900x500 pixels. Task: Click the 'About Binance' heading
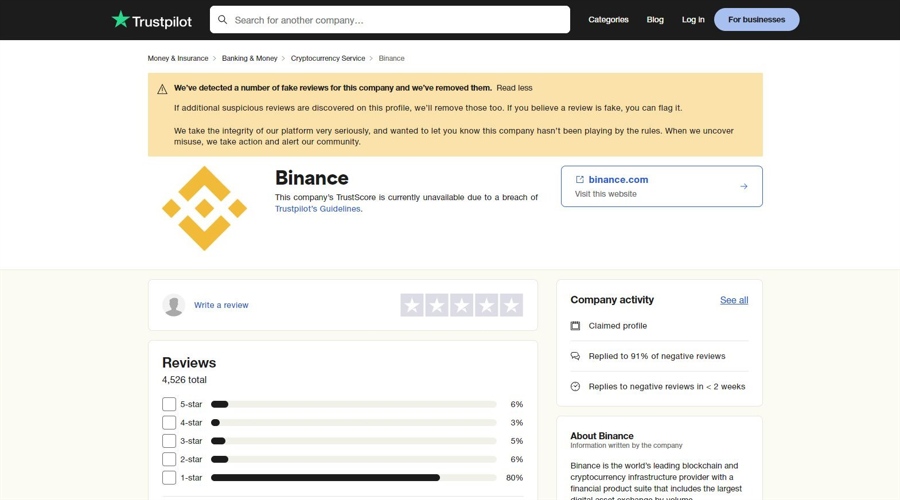pos(602,436)
